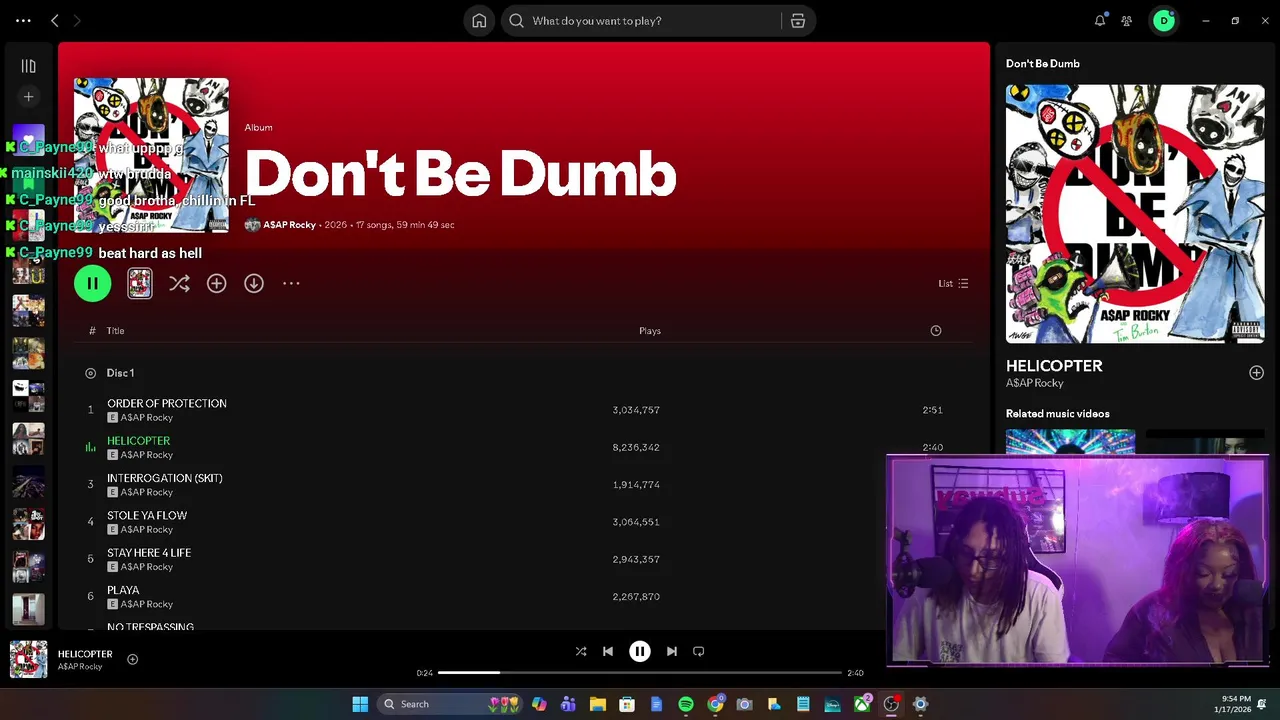Toggle repeat mode
The image size is (1280, 720).
[699, 651]
